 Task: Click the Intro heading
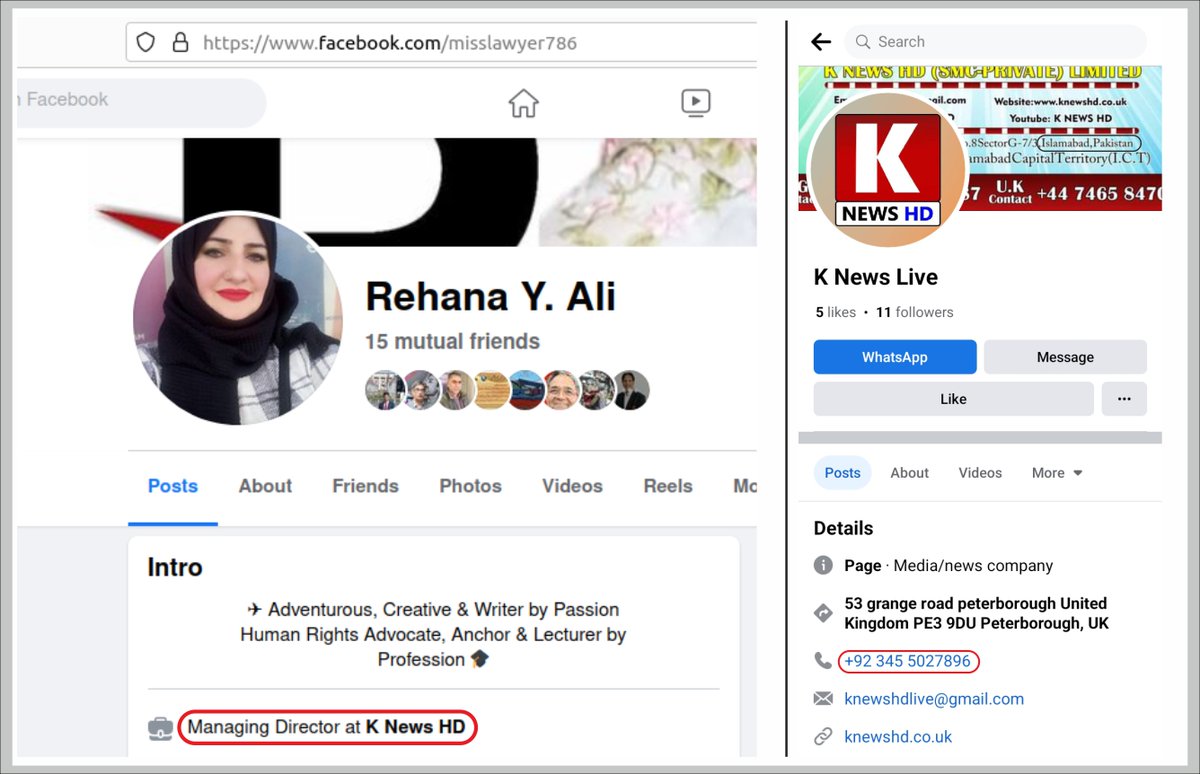[x=175, y=567]
